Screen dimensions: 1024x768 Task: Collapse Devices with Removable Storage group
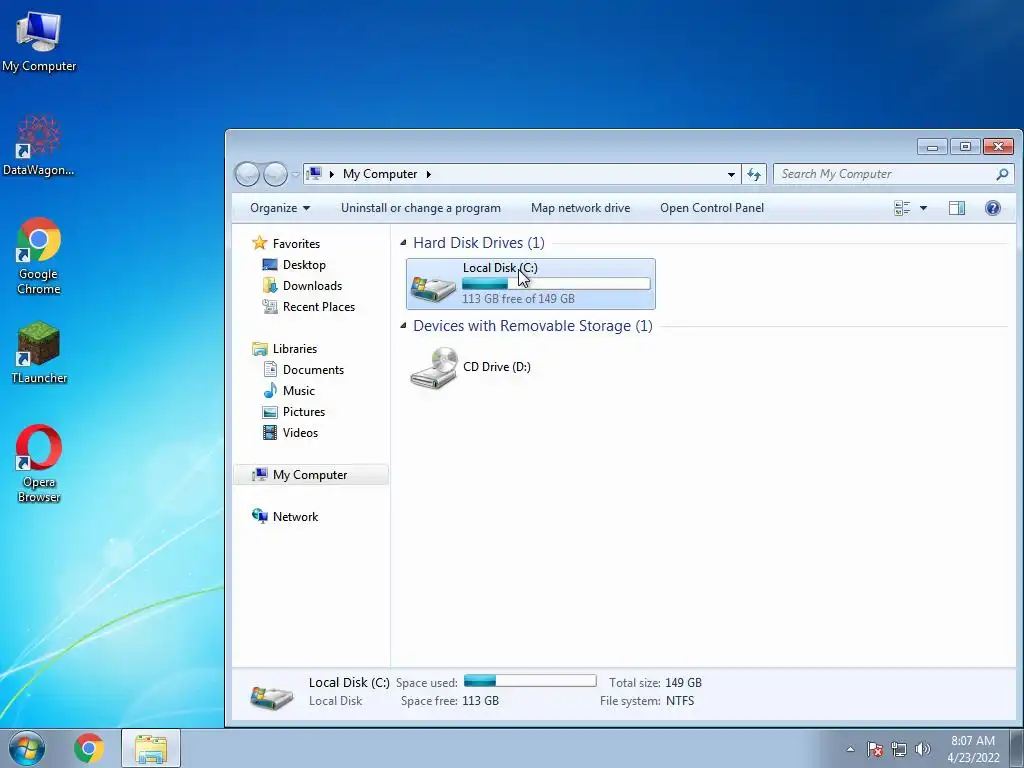coord(404,326)
